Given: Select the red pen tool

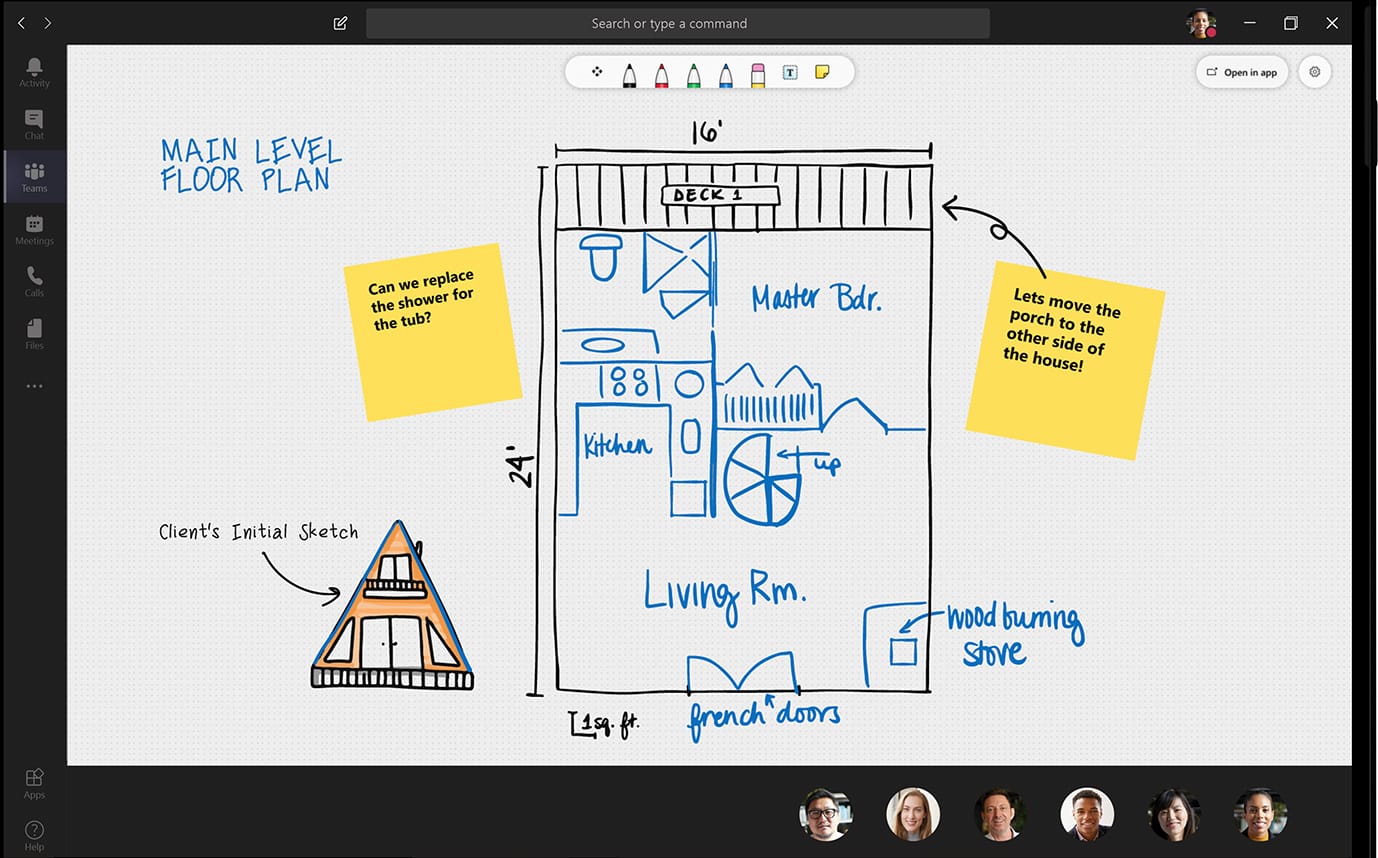Looking at the screenshot, I should pos(661,73).
